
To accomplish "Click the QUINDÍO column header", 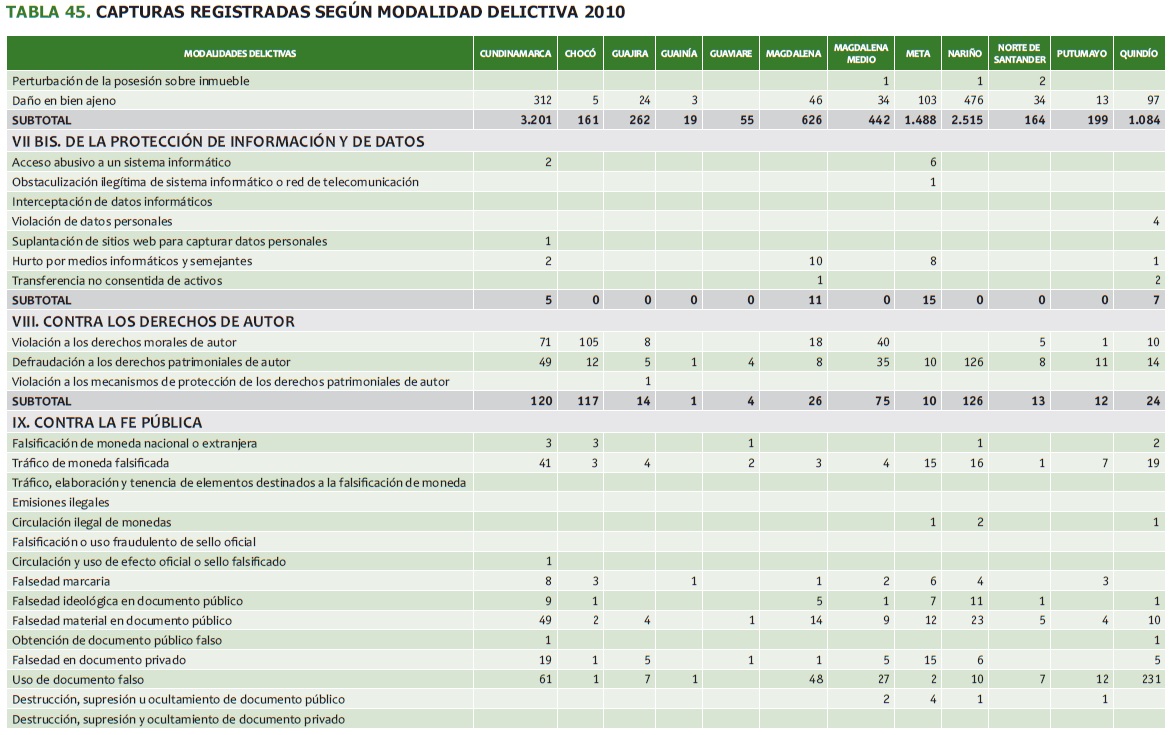I will [x=1138, y=53].
